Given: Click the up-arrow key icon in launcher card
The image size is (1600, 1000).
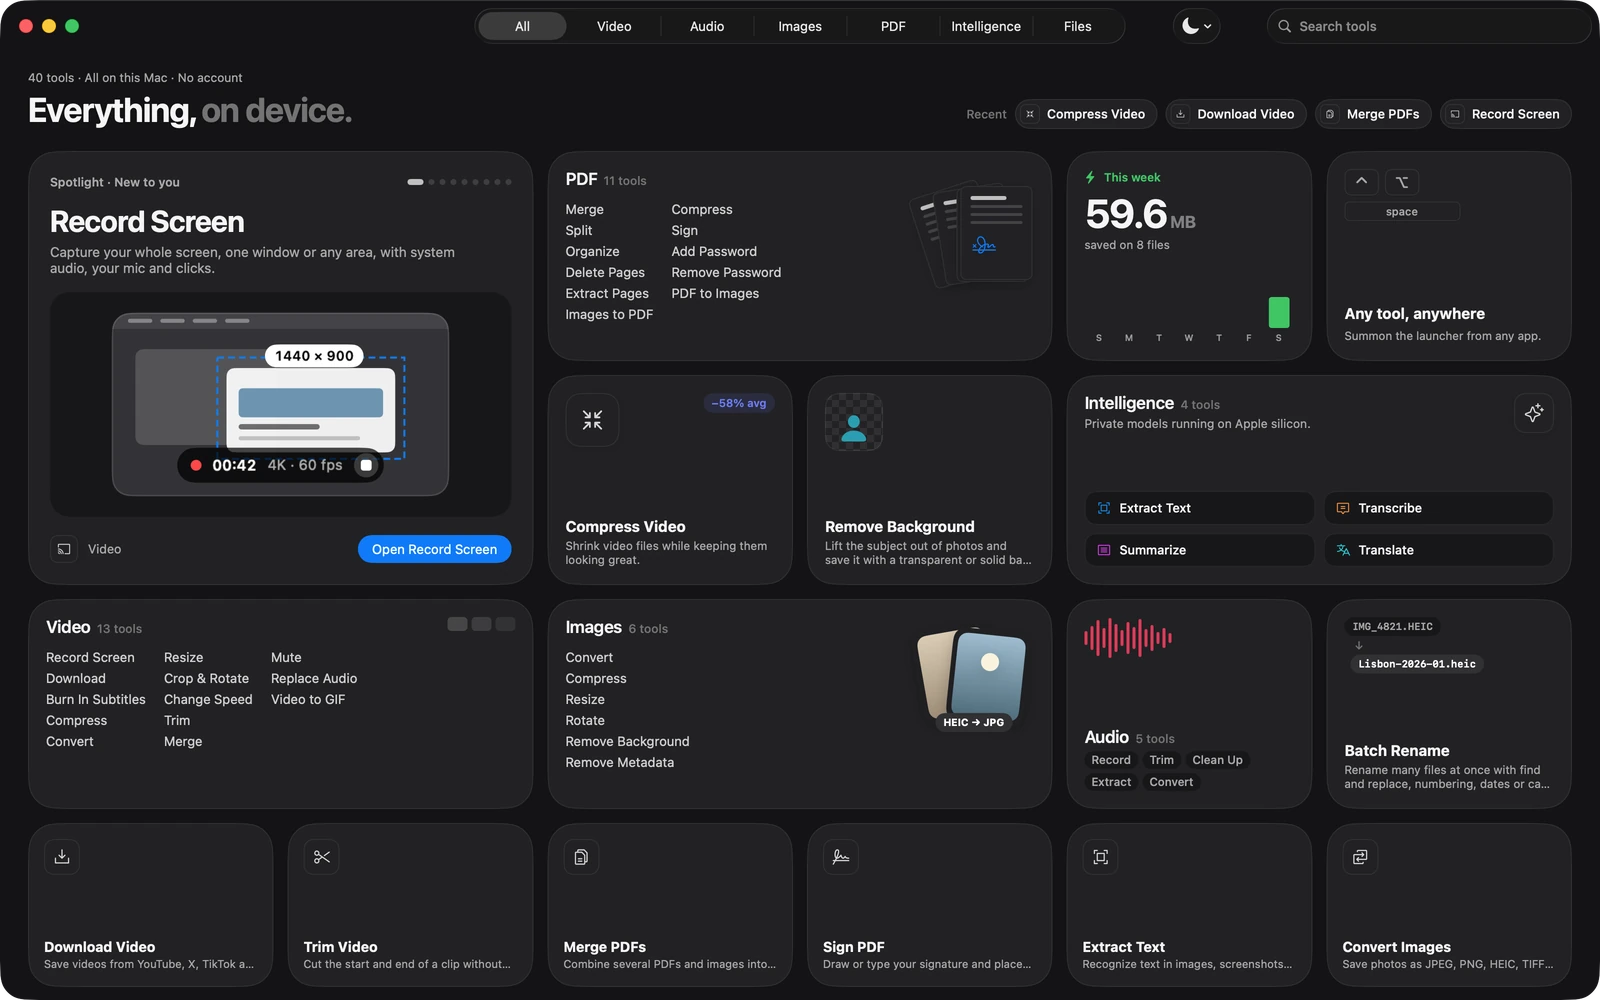Looking at the screenshot, I should (x=1361, y=181).
